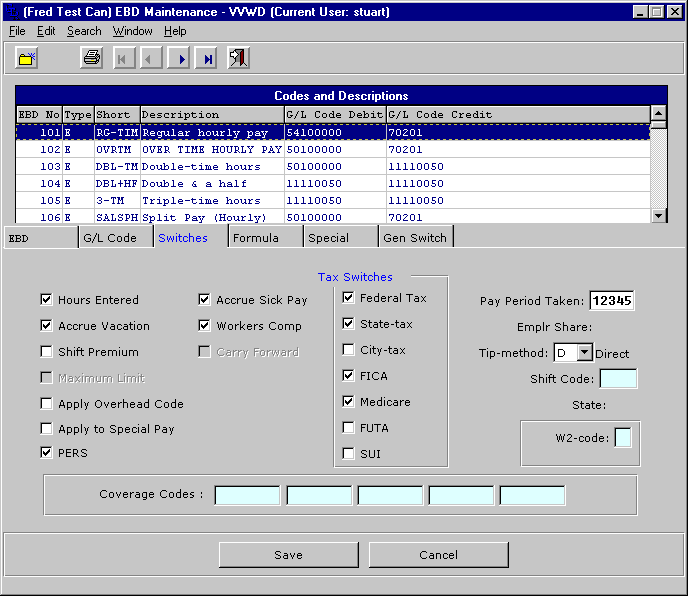
Task: Click the new record folder icon
Action: tap(27, 58)
